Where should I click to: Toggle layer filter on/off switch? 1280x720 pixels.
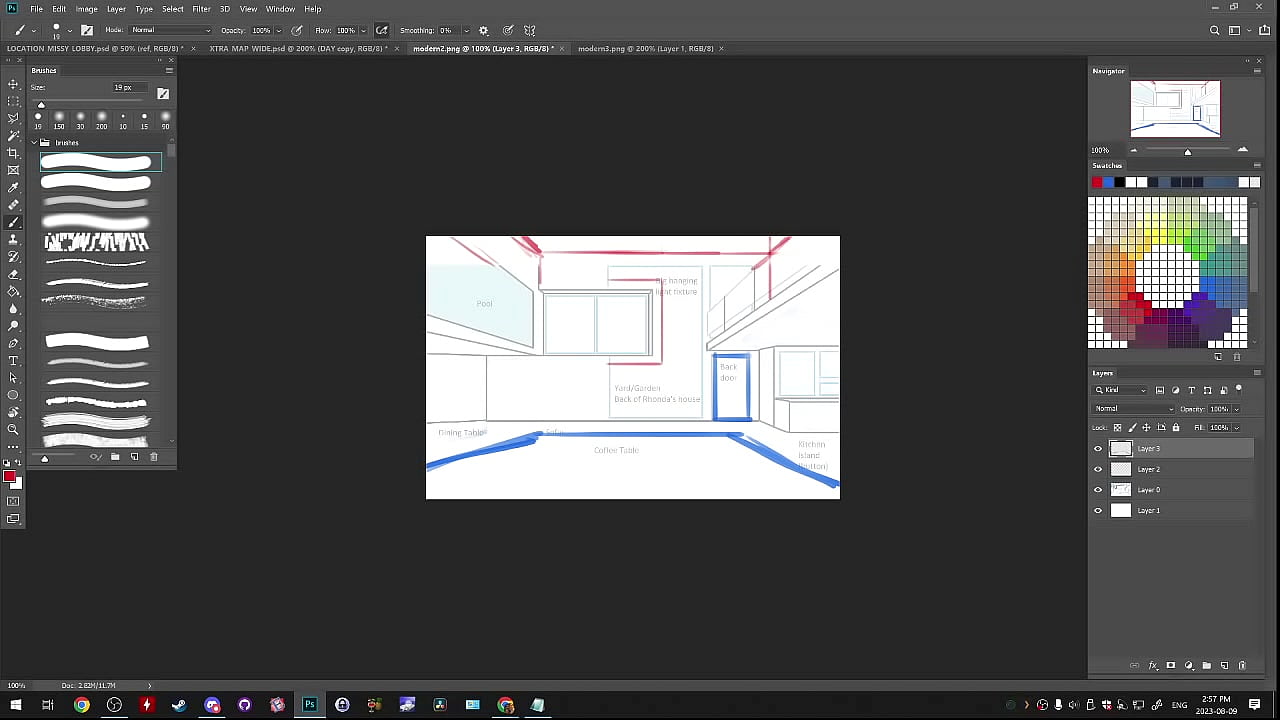1239,389
